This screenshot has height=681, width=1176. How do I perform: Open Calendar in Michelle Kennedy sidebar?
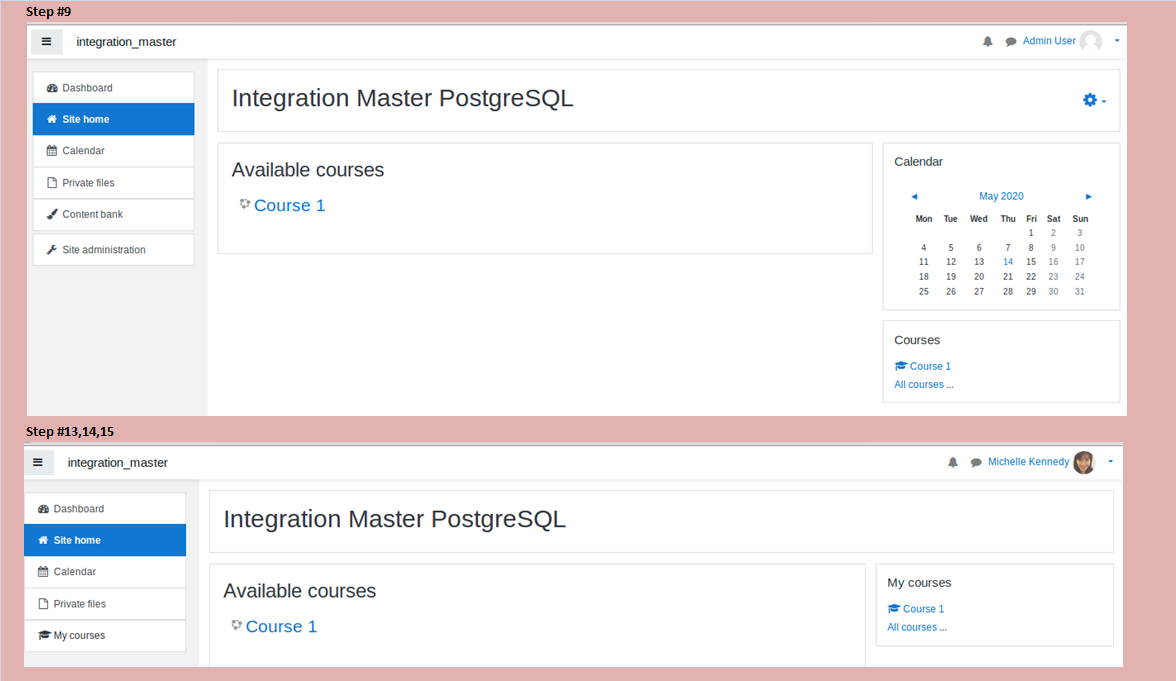click(105, 572)
